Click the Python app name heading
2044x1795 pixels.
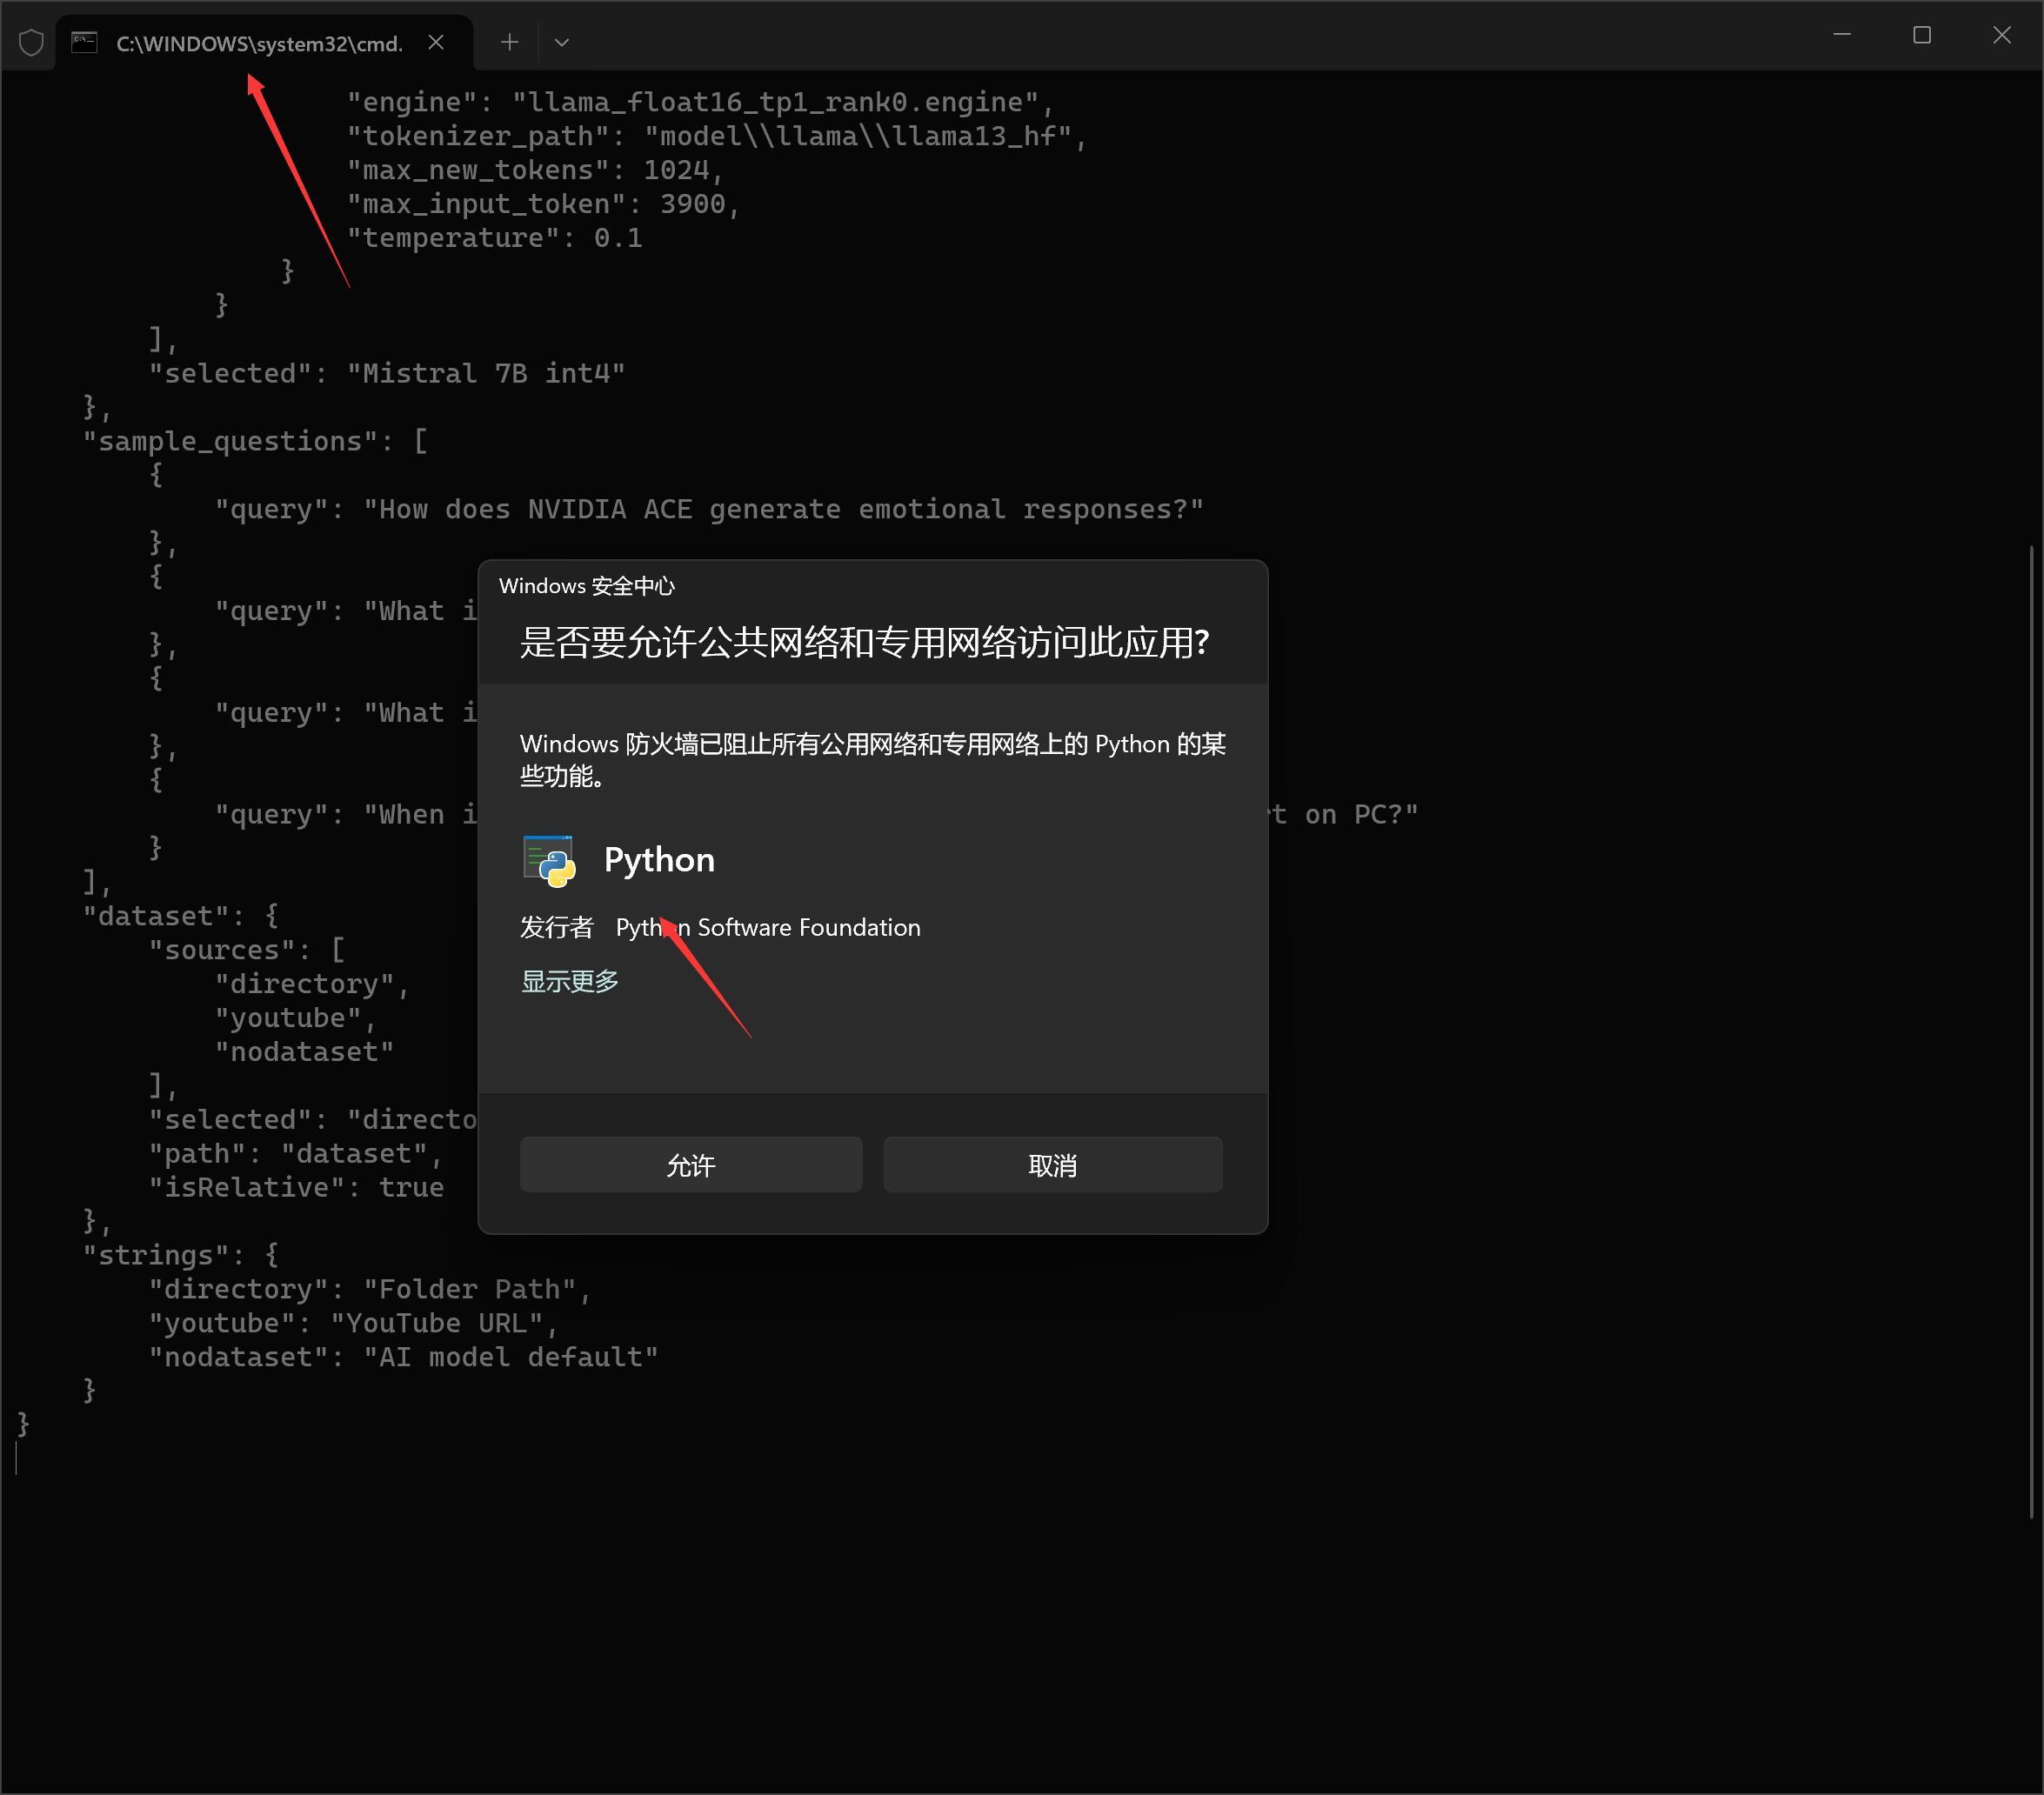click(659, 860)
